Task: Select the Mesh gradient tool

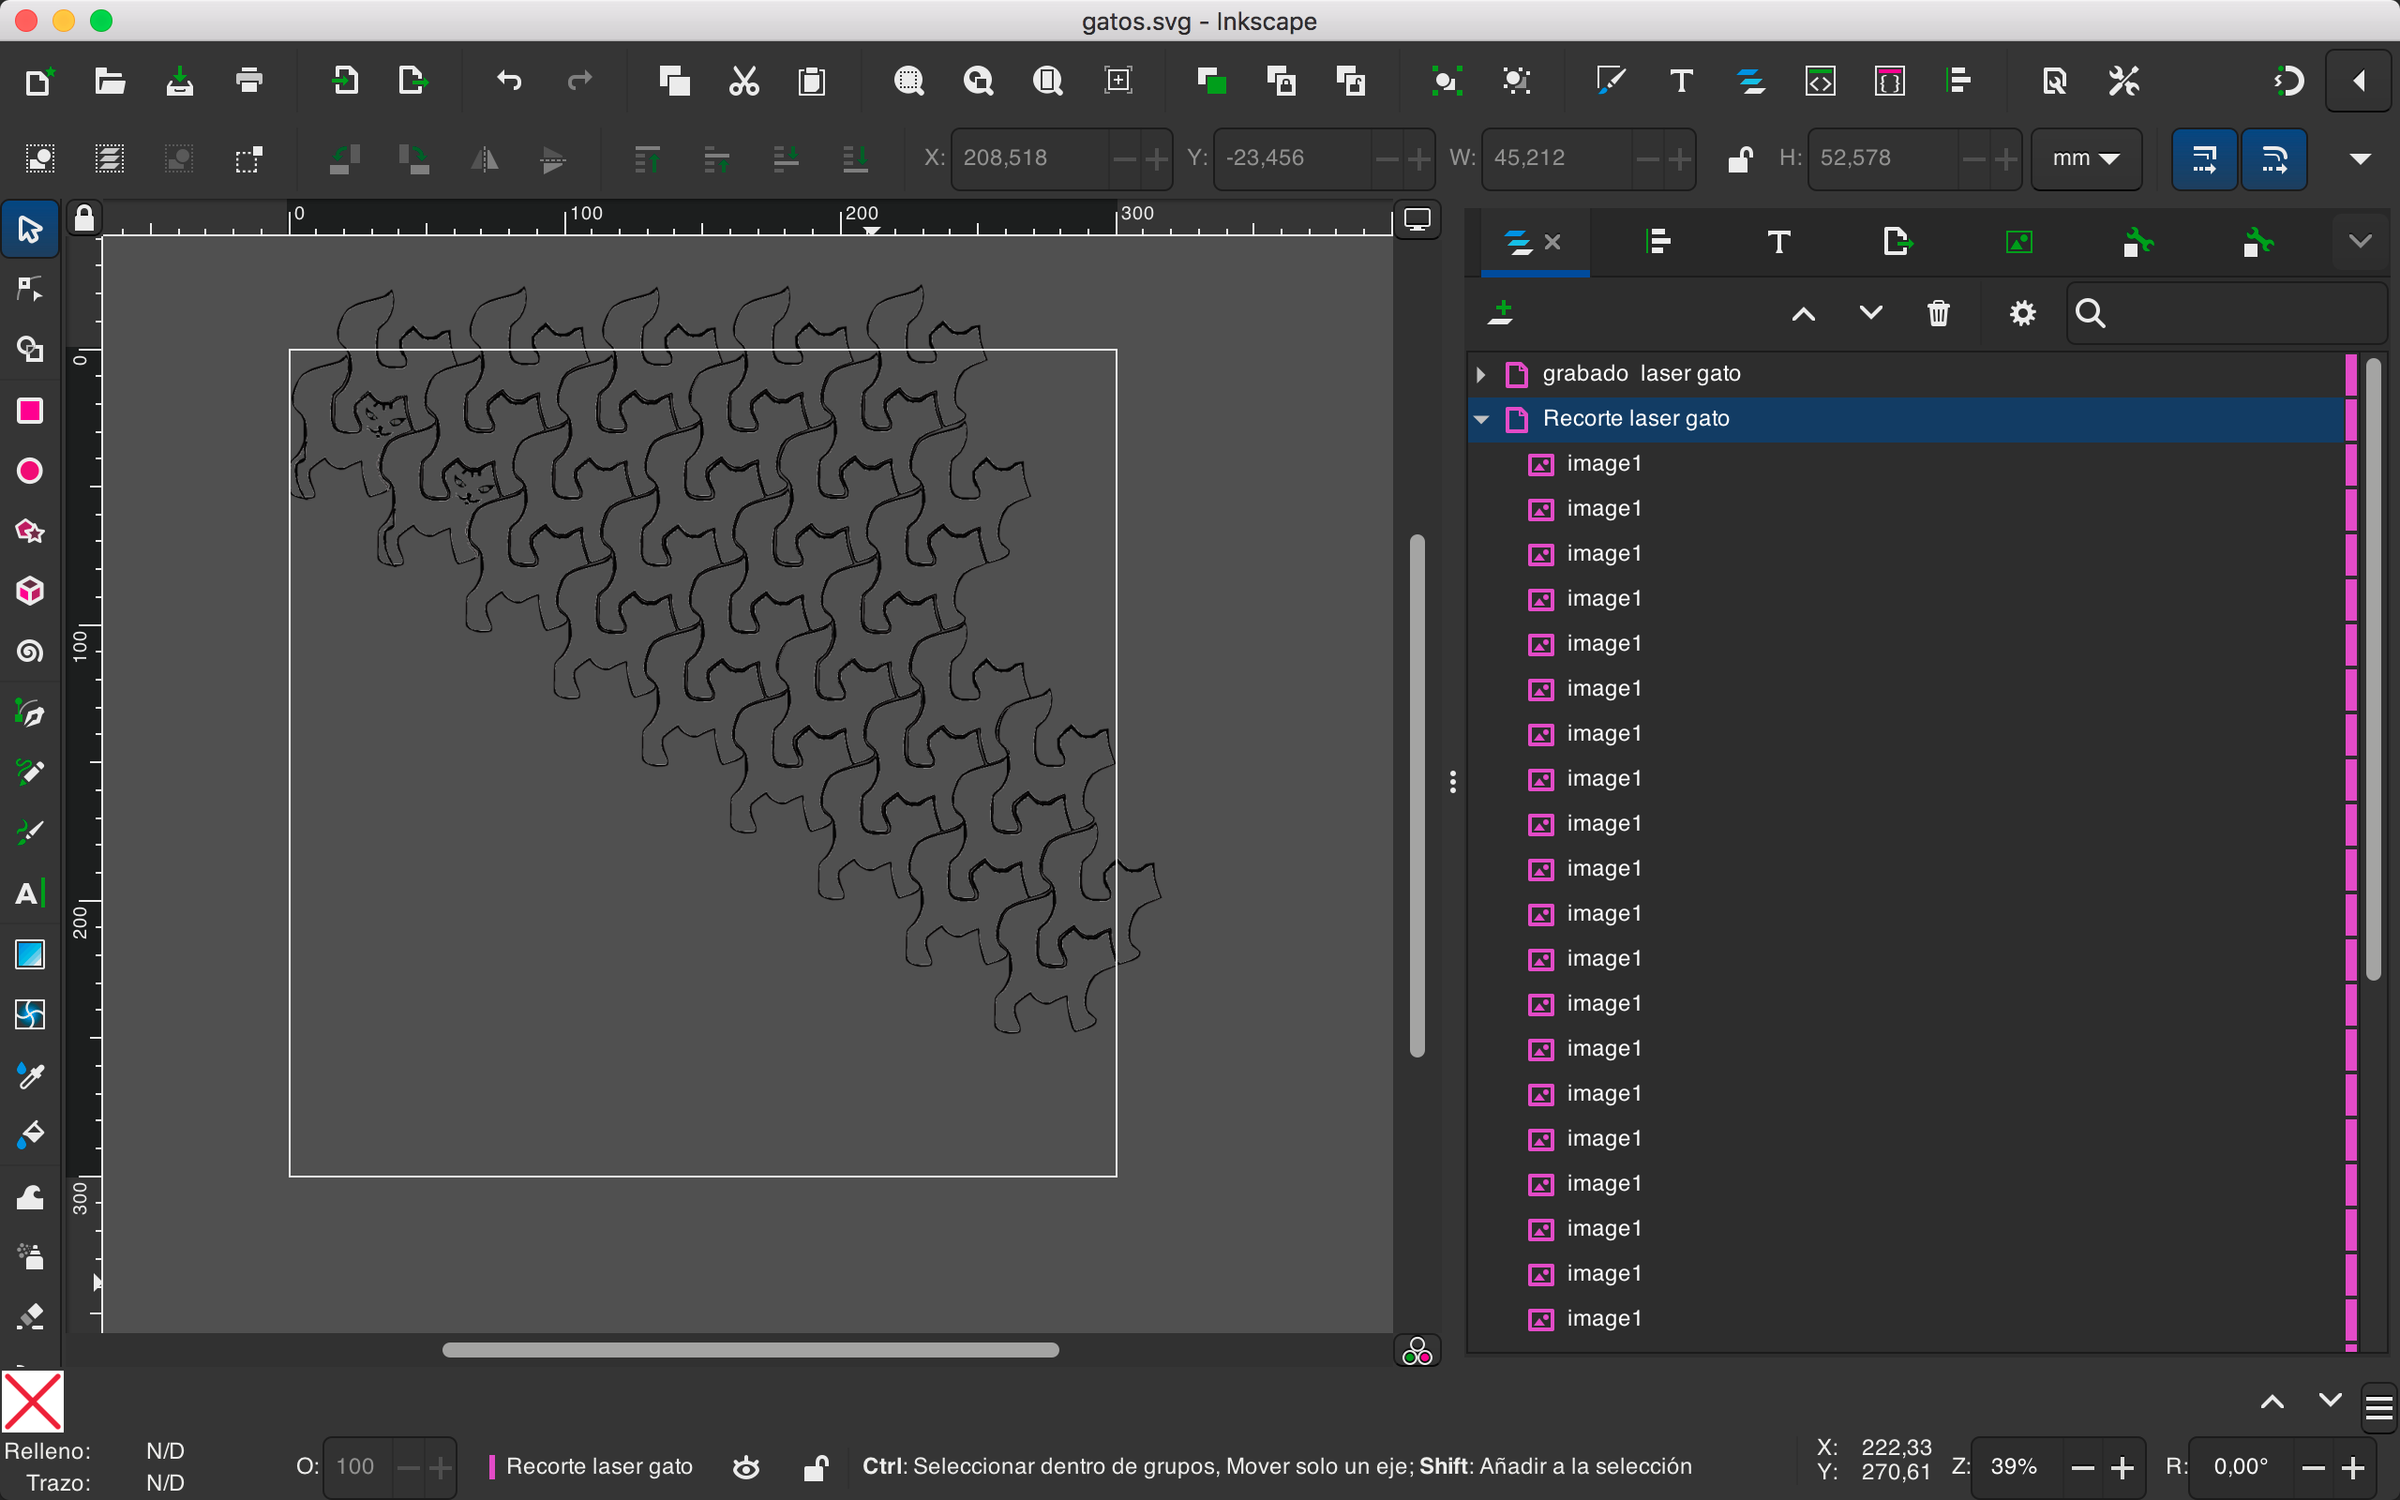Action: click(x=30, y=1014)
